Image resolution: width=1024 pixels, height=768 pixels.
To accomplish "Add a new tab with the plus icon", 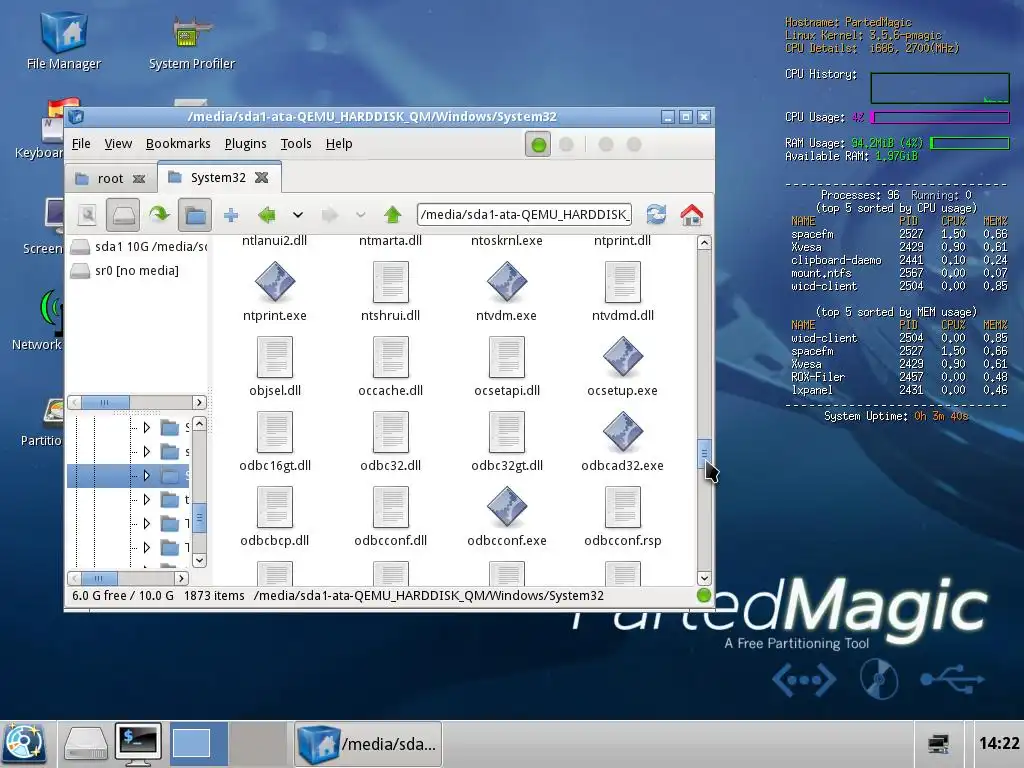I will click(231, 215).
